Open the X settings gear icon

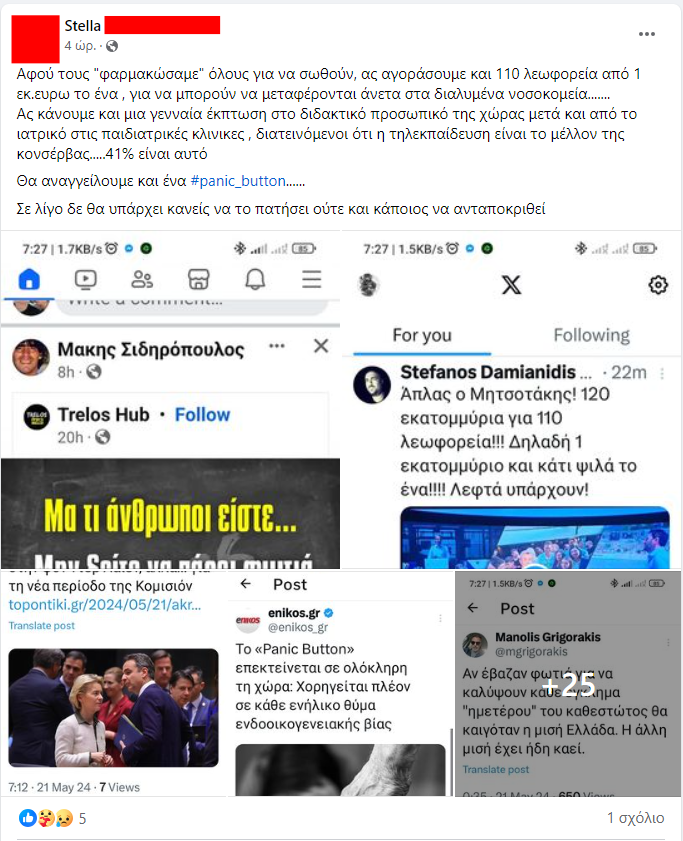(x=658, y=285)
